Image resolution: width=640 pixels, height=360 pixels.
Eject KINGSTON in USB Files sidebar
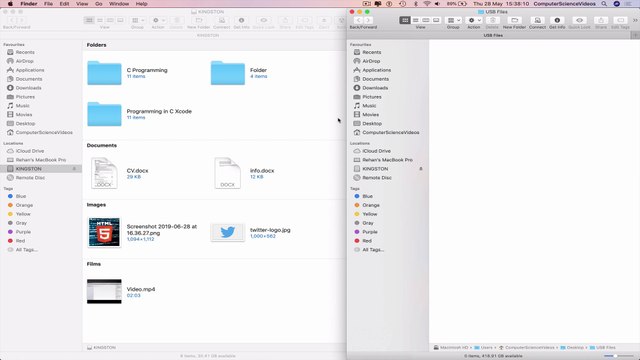(x=421, y=169)
